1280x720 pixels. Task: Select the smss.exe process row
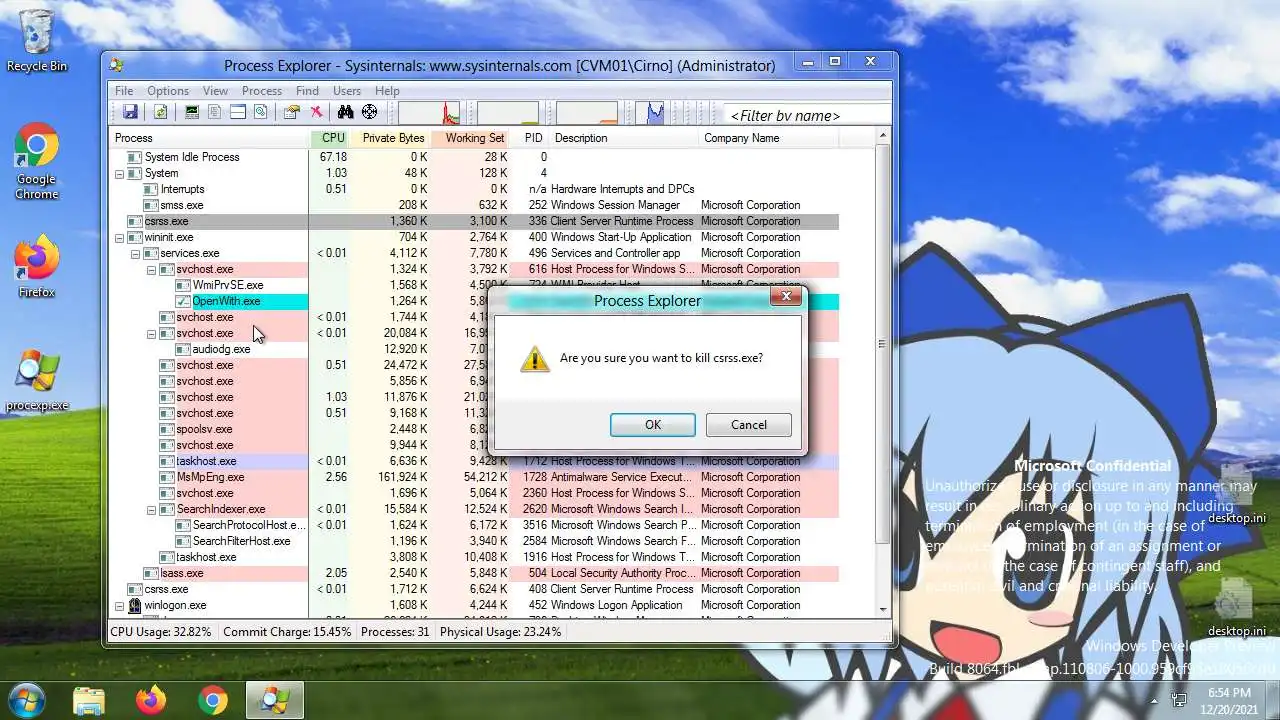click(474, 205)
